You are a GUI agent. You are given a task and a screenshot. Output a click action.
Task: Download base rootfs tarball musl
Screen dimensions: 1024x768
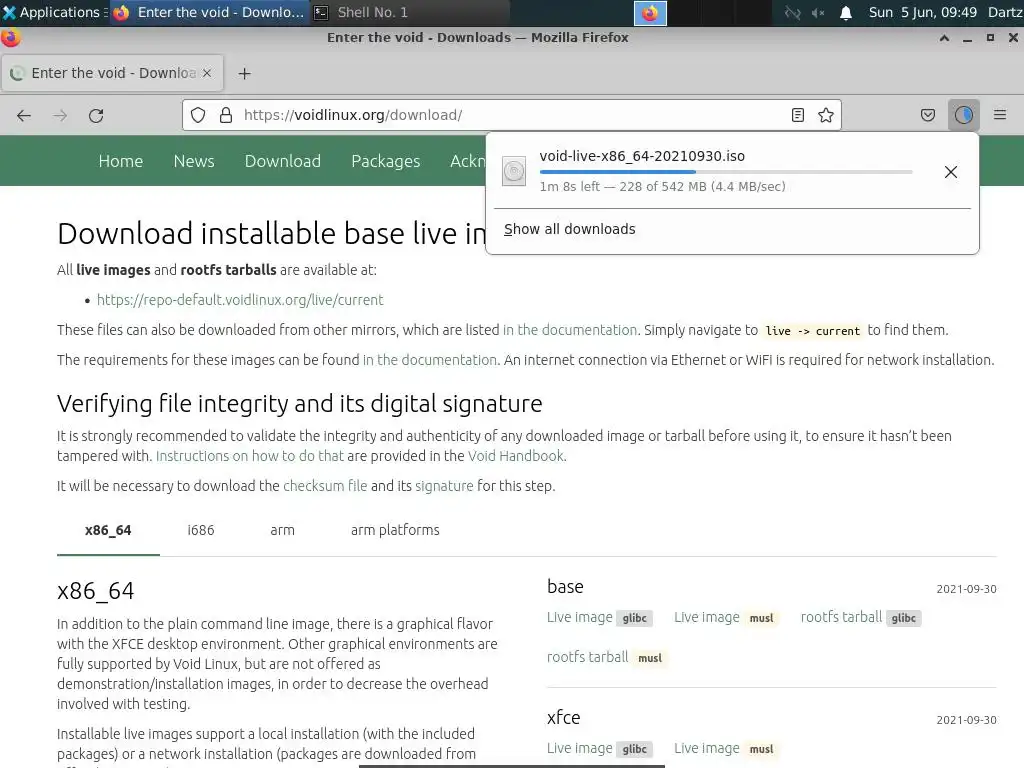(606, 658)
